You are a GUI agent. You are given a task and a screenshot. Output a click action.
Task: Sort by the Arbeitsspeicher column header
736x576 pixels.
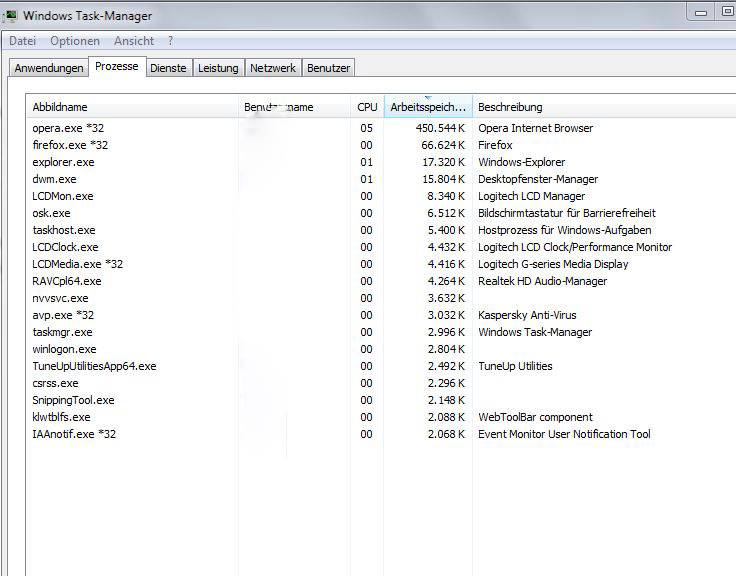pyautogui.click(x=428, y=107)
